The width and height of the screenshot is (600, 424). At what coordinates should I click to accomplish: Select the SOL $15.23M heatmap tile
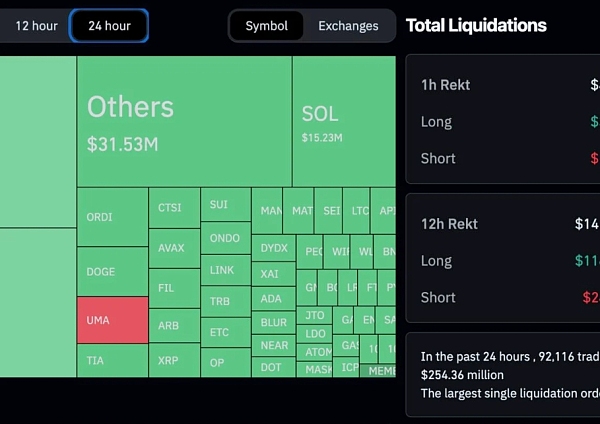[343, 121]
